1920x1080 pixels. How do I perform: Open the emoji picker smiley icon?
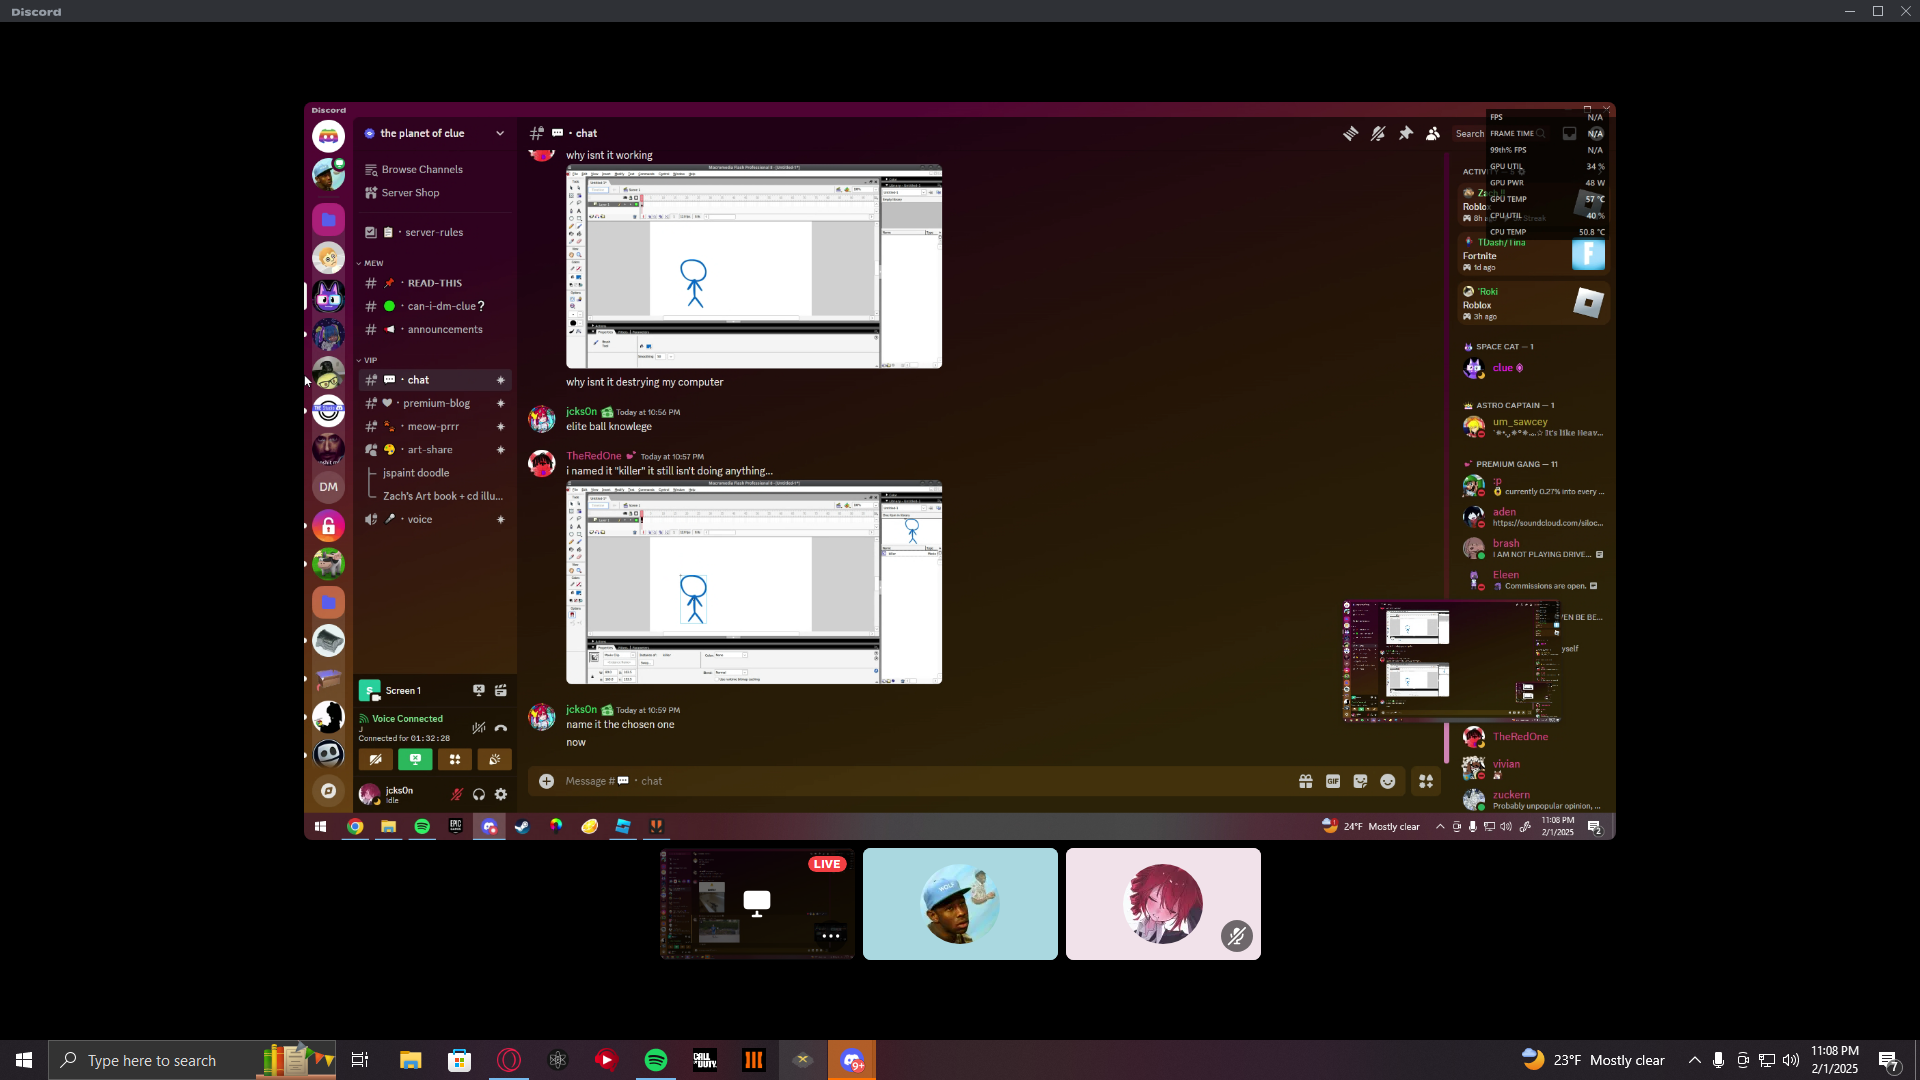(x=1388, y=782)
